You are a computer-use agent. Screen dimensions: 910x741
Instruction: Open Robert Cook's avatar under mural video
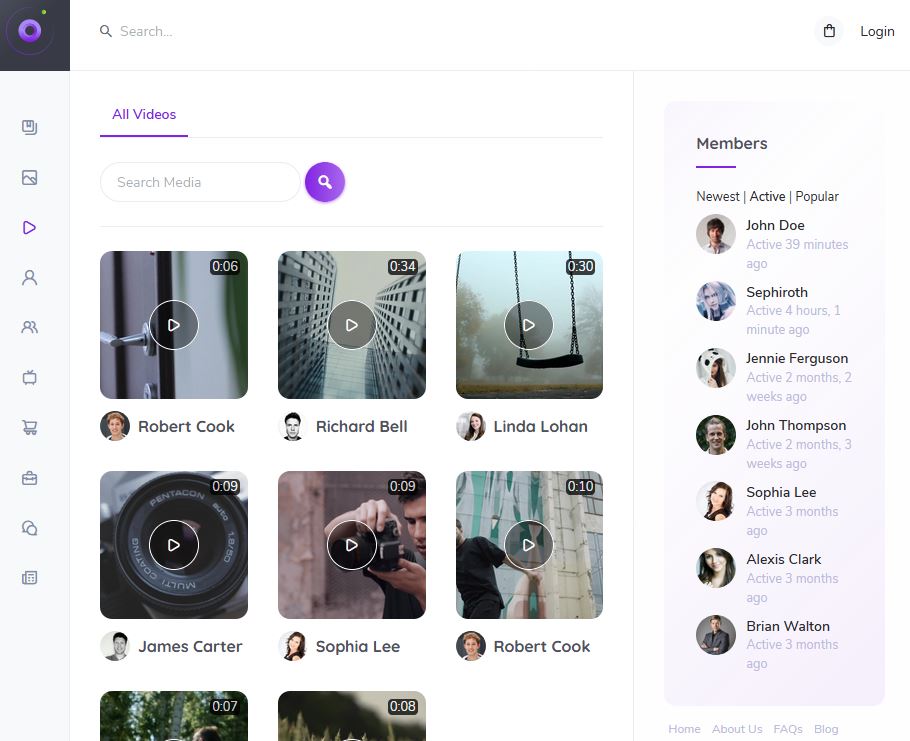471,646
